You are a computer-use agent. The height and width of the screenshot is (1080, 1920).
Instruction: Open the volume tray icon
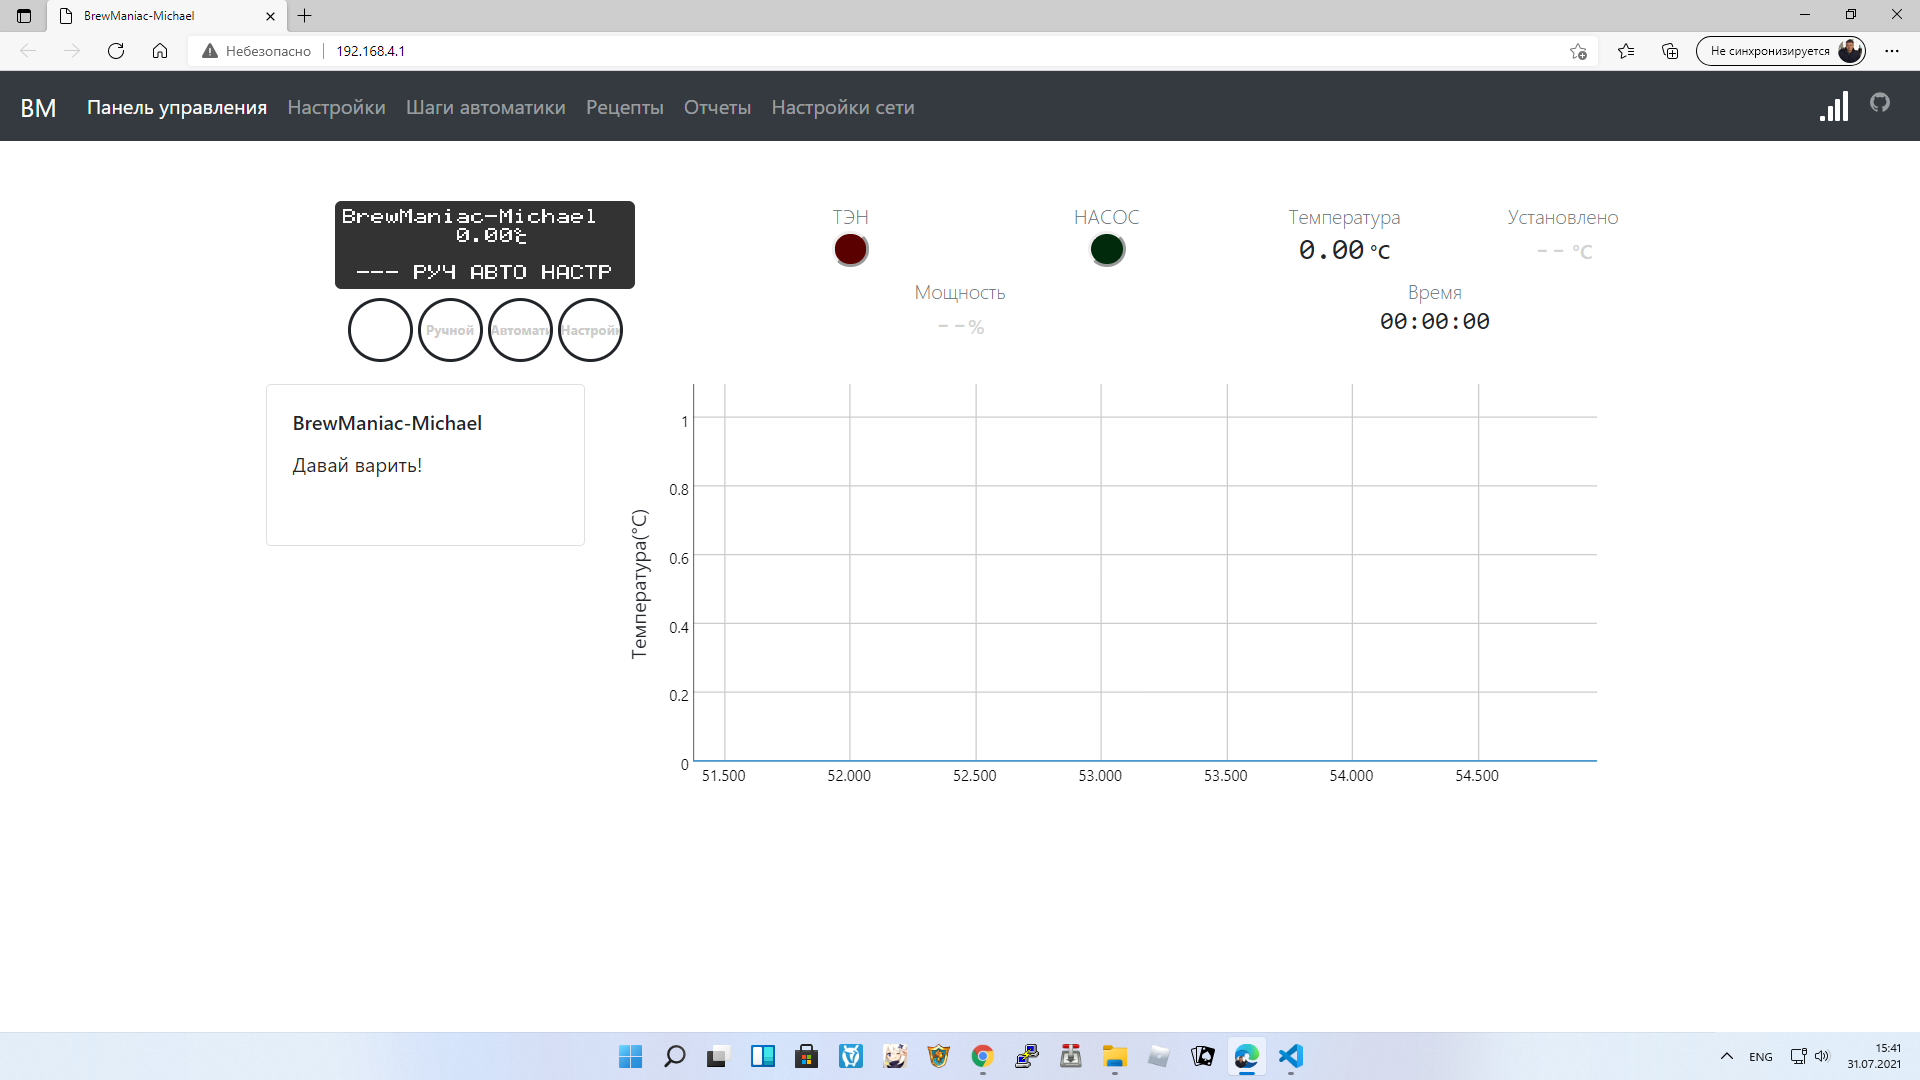(1822, 1056)
